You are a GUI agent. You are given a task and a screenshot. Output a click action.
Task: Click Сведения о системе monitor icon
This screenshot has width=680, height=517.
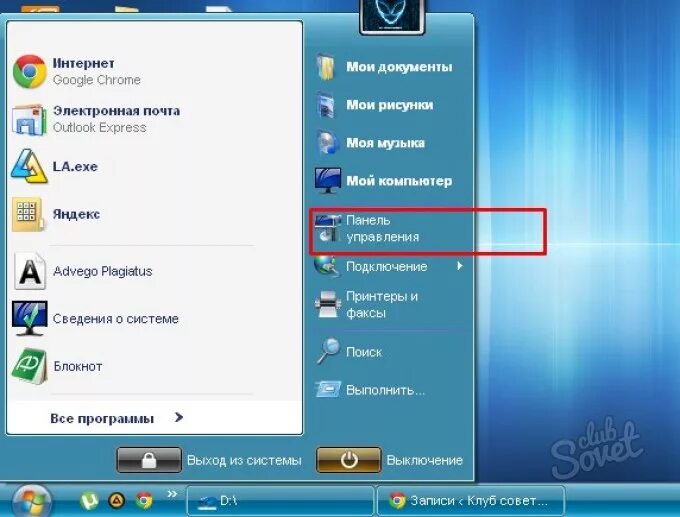pyautogui.click(x=29, y=318)
